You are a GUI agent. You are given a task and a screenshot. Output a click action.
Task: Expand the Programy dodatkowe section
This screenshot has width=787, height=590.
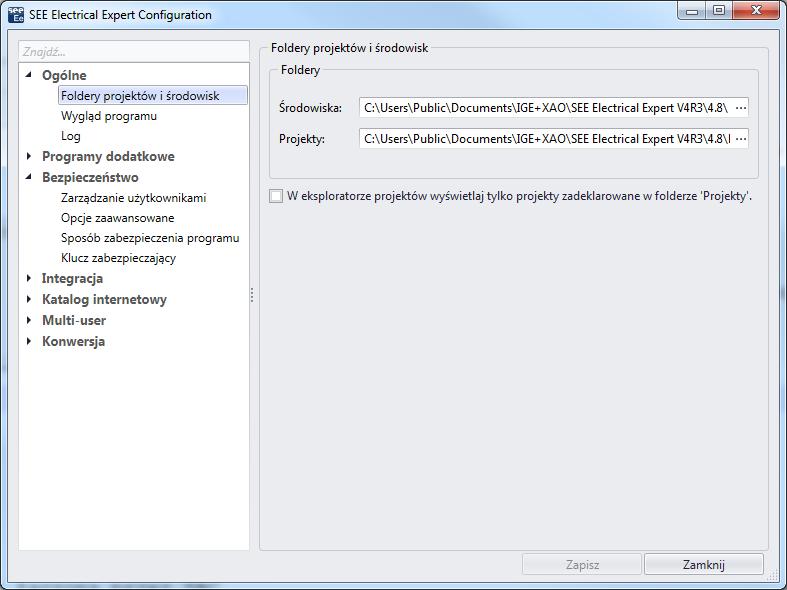pyautogui.click(x=29, y=157)
